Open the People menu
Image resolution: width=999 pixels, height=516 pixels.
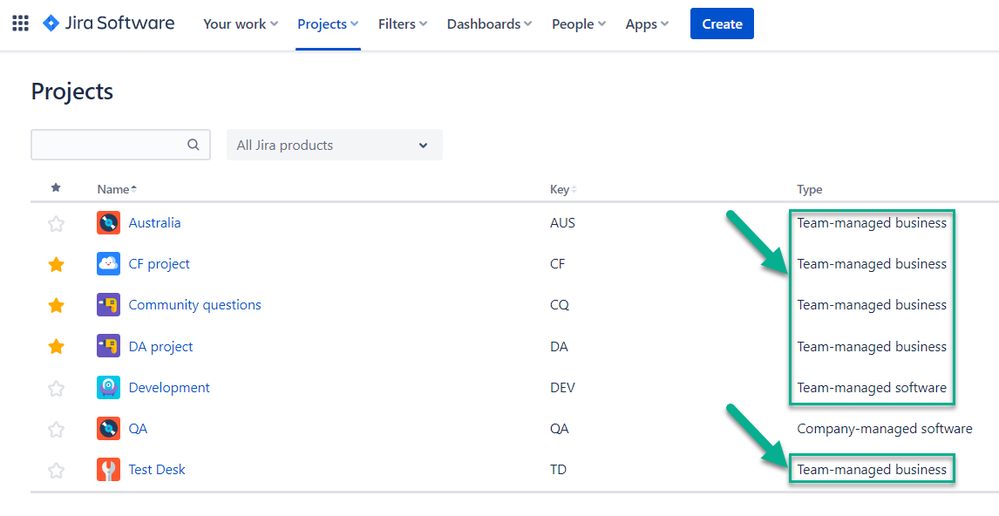coord(579,24)
